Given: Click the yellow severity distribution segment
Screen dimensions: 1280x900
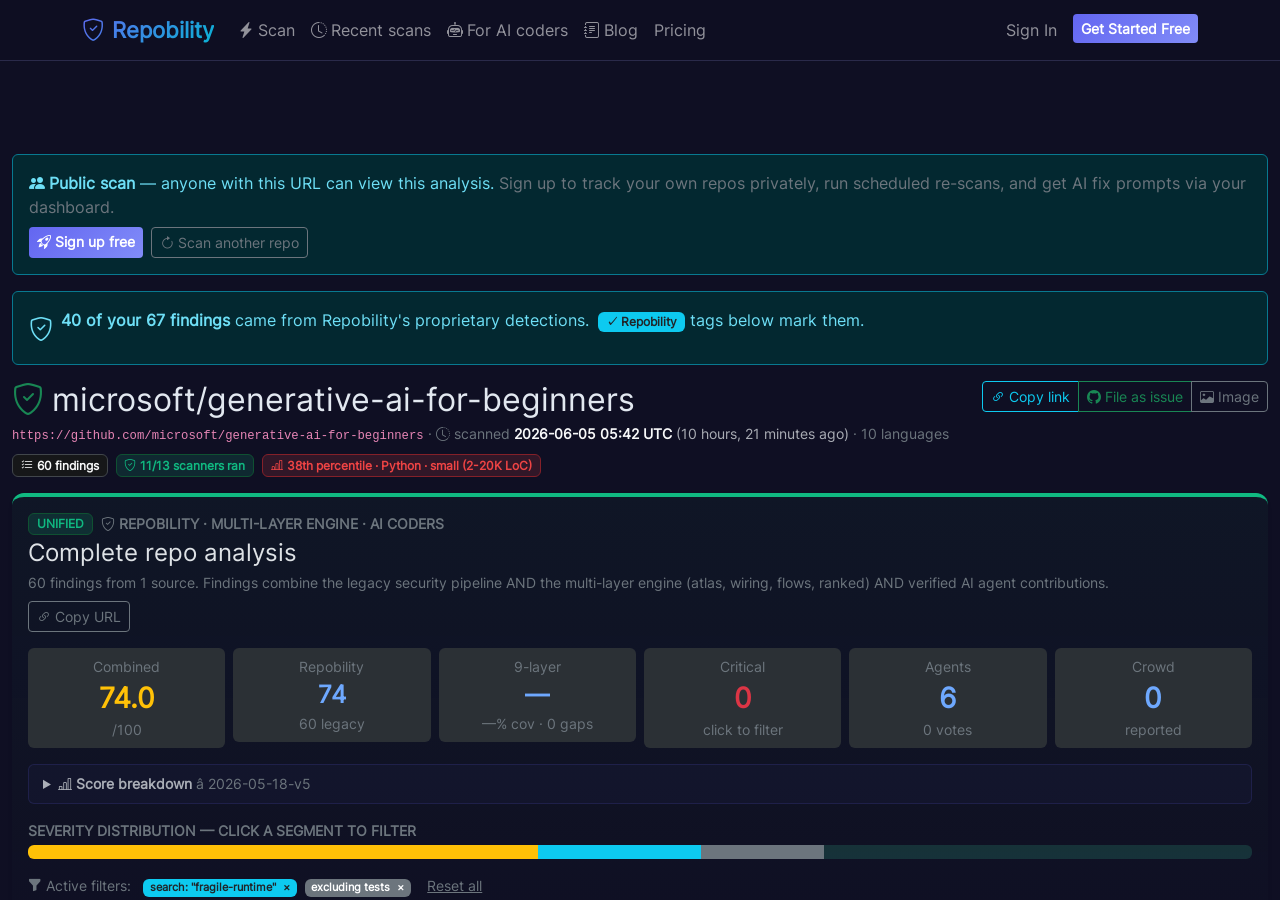Looking at the screenshot, I should [x=283, y=852].
